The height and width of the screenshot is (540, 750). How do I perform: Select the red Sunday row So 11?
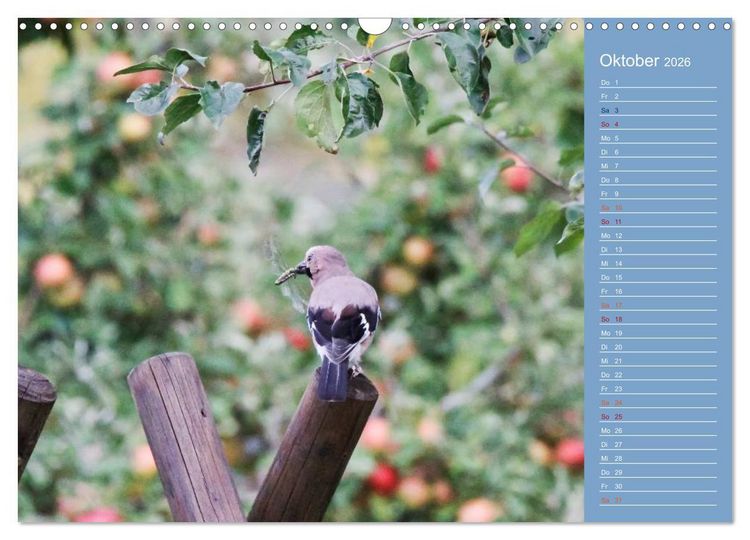coord(658,221)
